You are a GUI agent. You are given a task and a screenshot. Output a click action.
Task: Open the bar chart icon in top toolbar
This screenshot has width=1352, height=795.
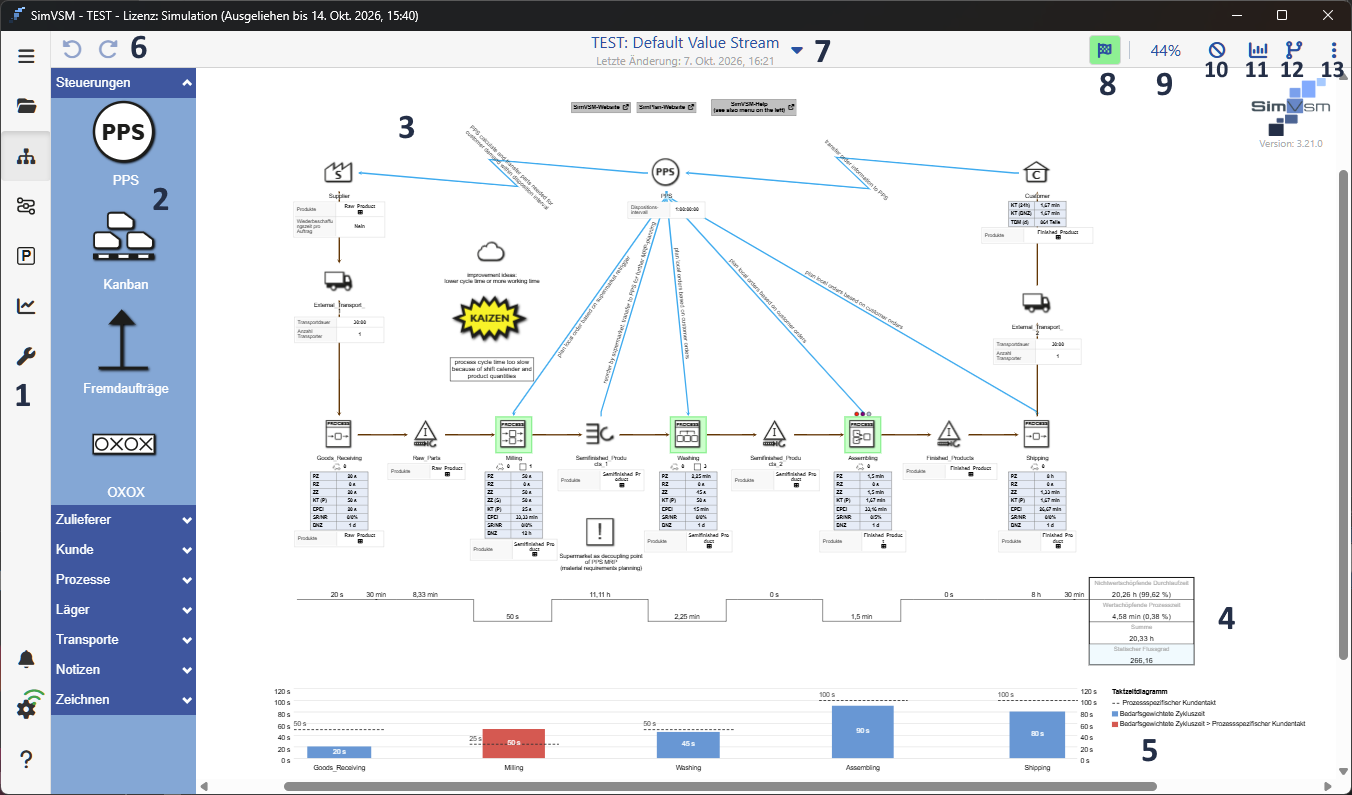click(1258, 50)
